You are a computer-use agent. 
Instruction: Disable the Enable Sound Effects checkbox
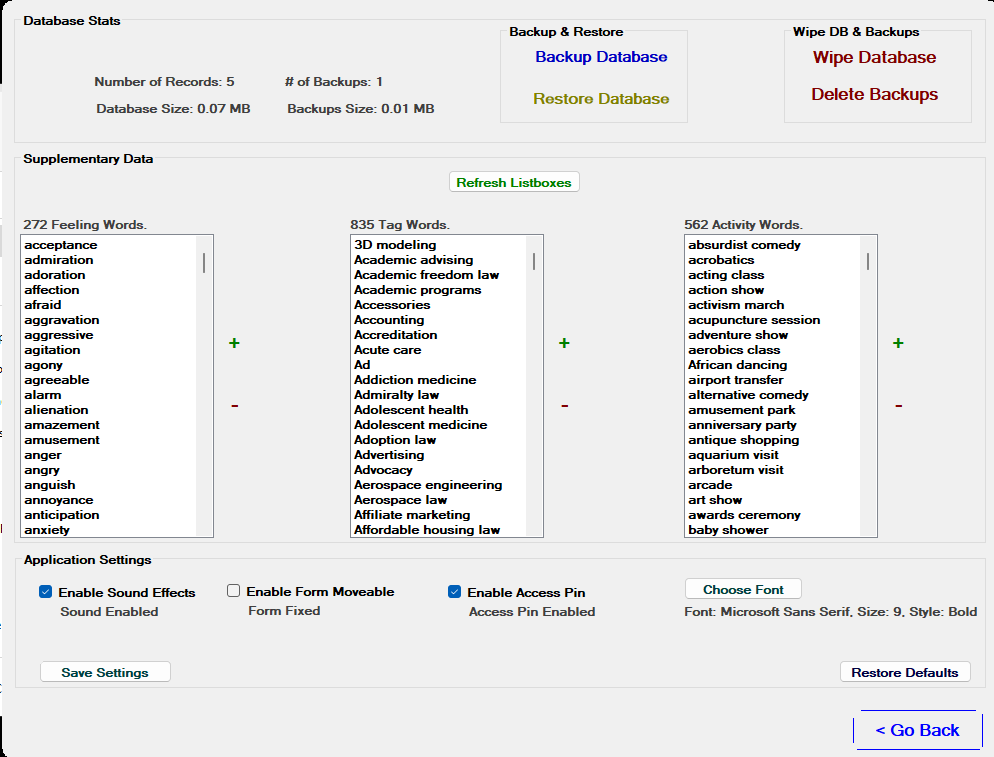pyautogui.click(x=45, y=592)
